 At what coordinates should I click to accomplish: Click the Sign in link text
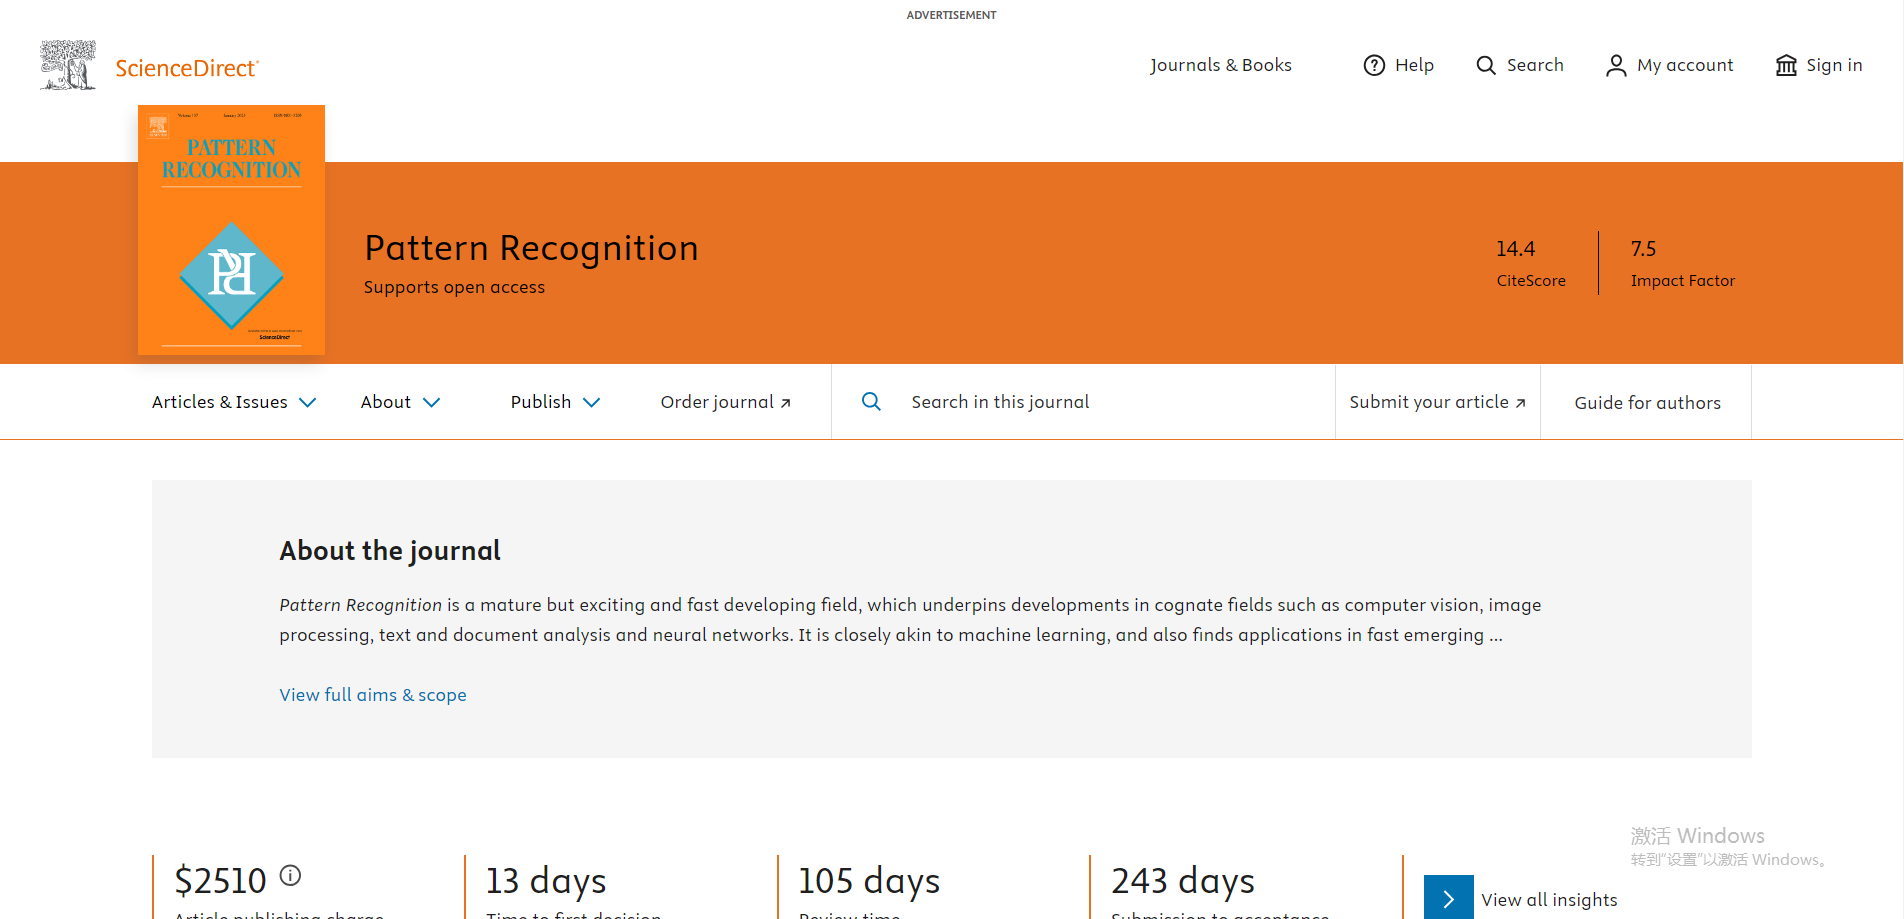(1834, 65)
